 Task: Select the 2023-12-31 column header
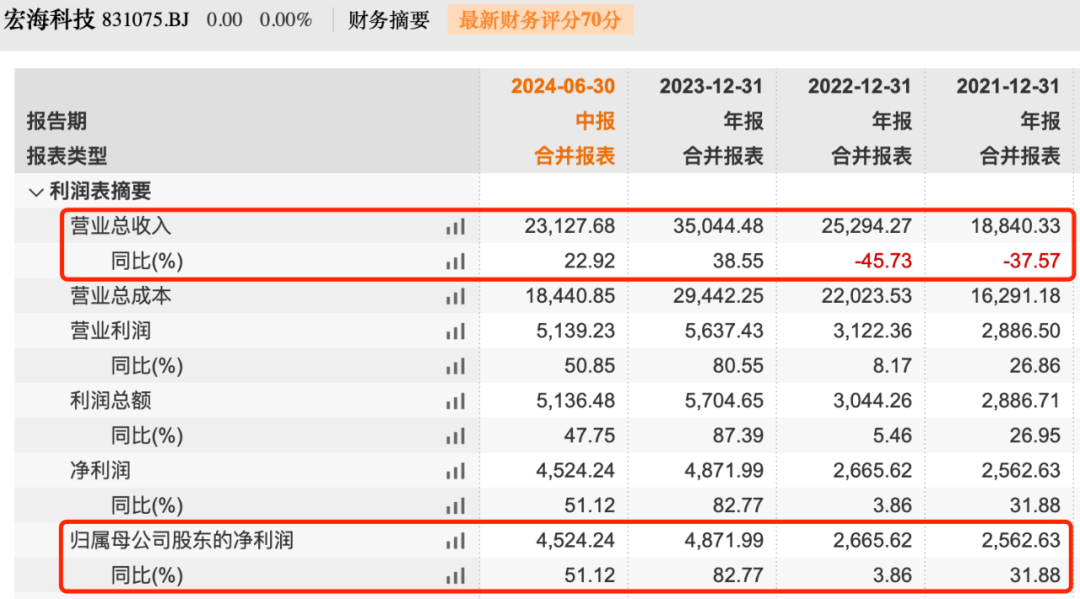click(711, 86)
